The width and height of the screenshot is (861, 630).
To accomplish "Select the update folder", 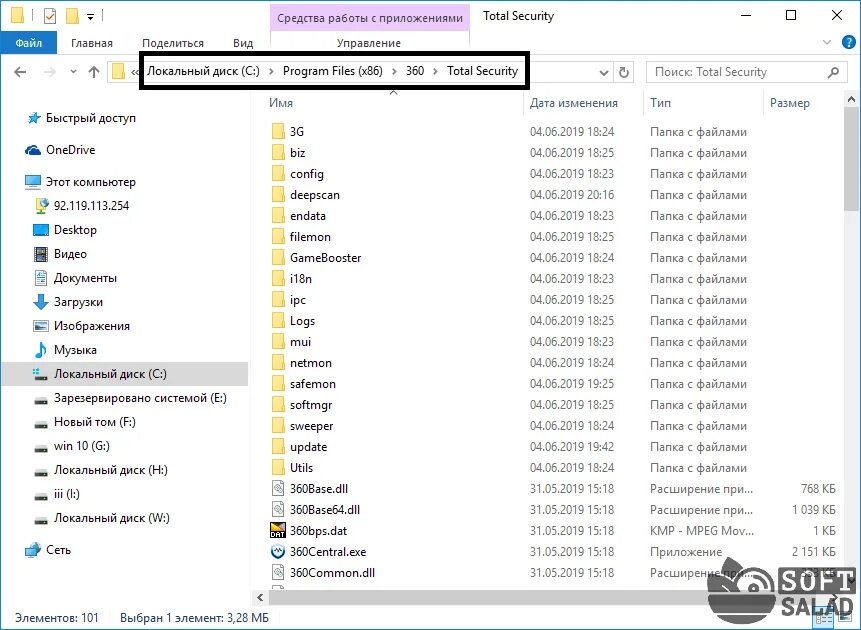I will (309, 447).
